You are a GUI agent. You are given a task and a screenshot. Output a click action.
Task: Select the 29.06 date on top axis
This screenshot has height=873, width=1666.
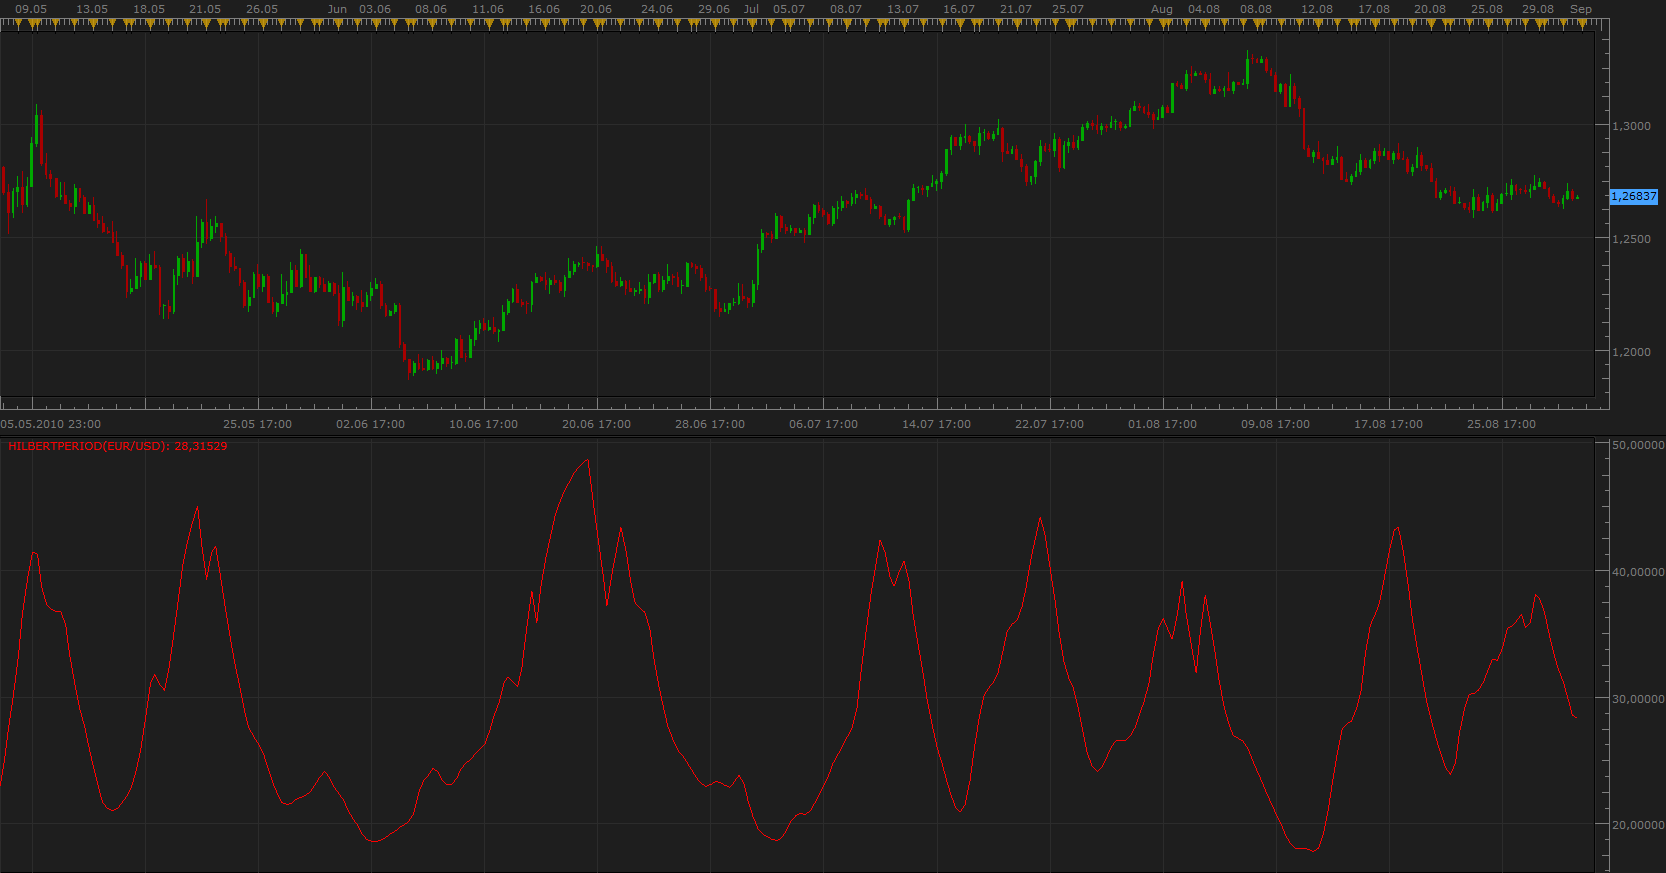coord(714,9)
